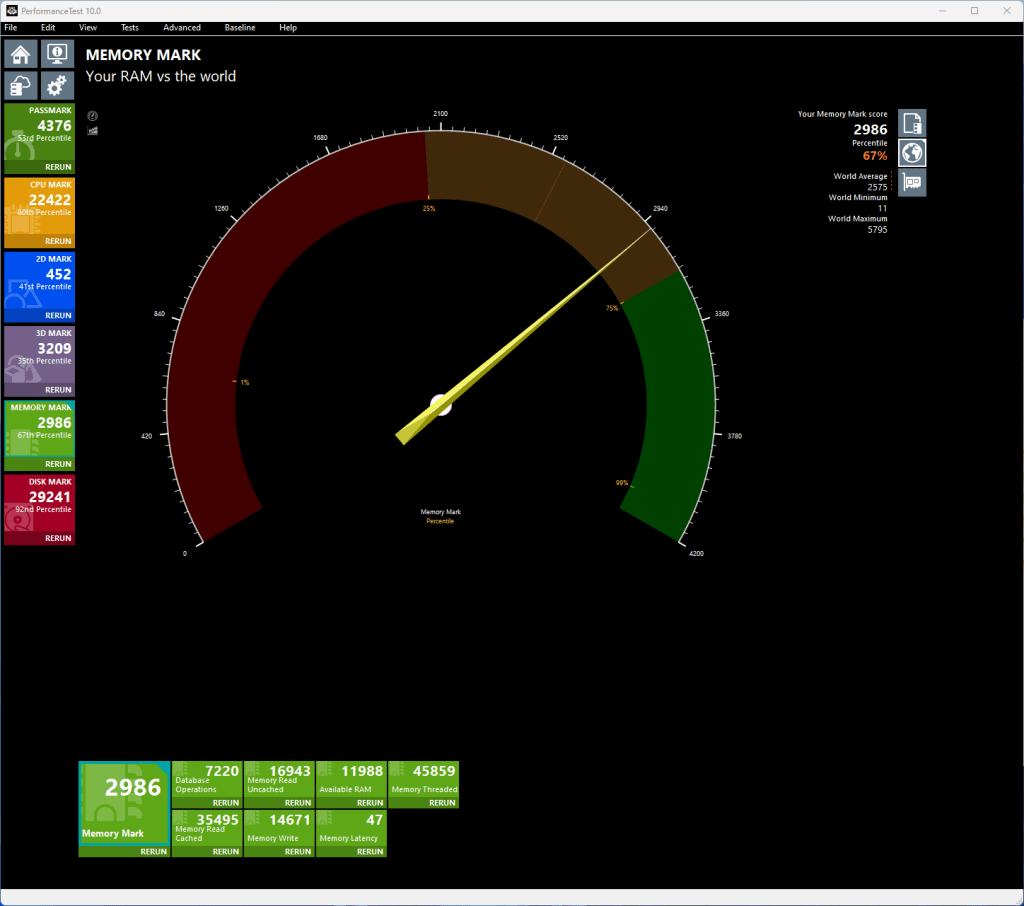Click the World Average 2575 value
Viewport: 1024px width, 906px height.
(877, 187)
